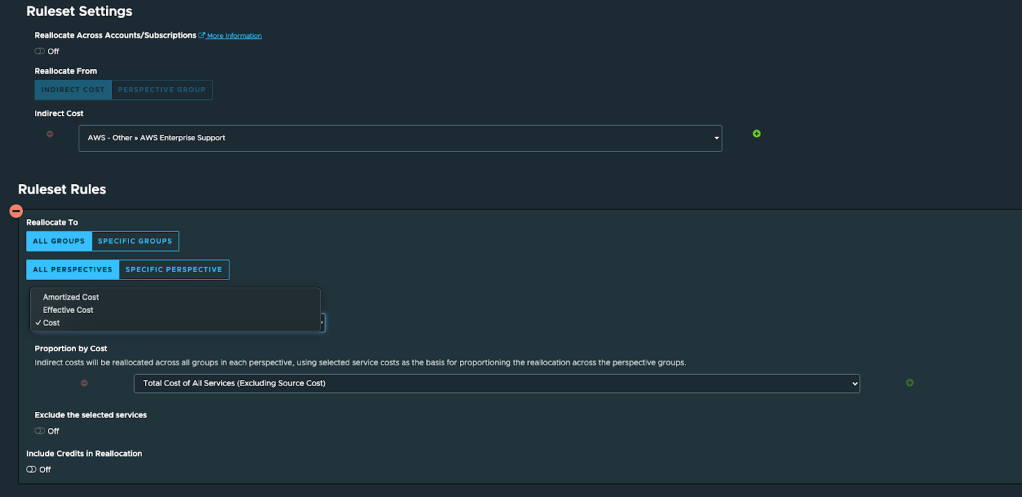Screen dimensions: 1022x497
Task: Choose Amortized Cost from the open list
Action: click(71, 297)
